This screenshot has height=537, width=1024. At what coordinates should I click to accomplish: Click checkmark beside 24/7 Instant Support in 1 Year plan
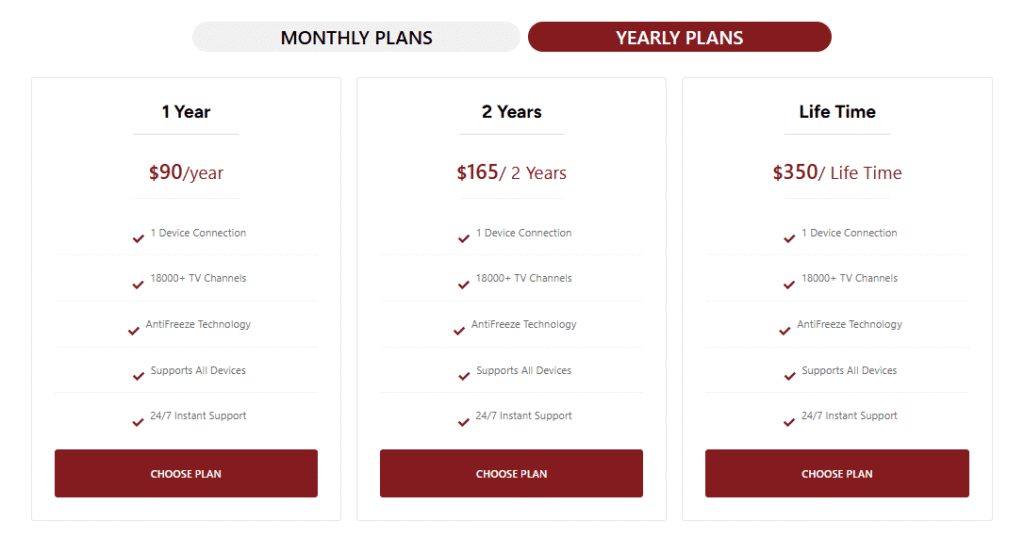coord(138,422)
